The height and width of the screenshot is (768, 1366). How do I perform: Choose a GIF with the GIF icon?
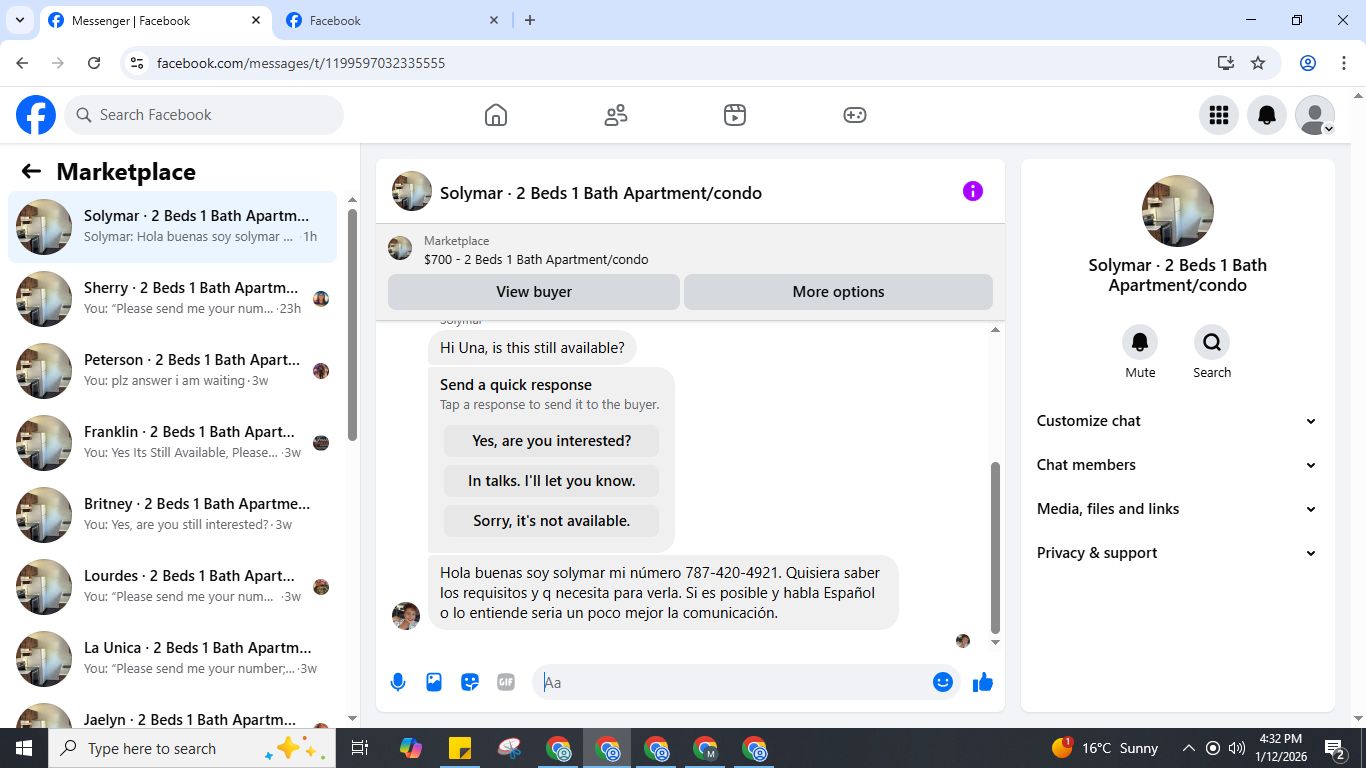point(506,682)
